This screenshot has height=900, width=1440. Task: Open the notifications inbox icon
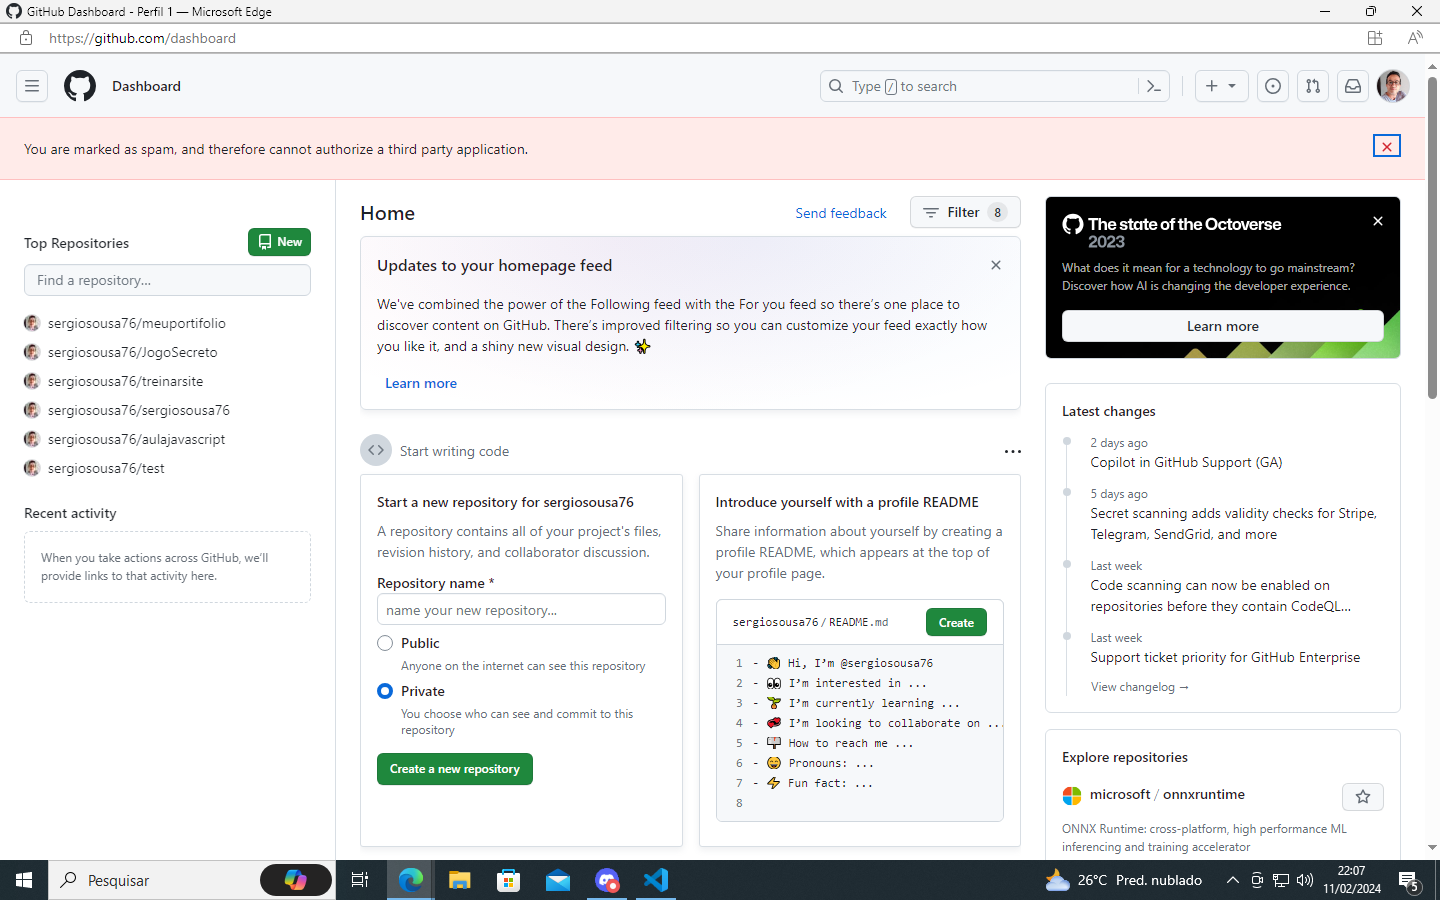tap(1353, 86)
